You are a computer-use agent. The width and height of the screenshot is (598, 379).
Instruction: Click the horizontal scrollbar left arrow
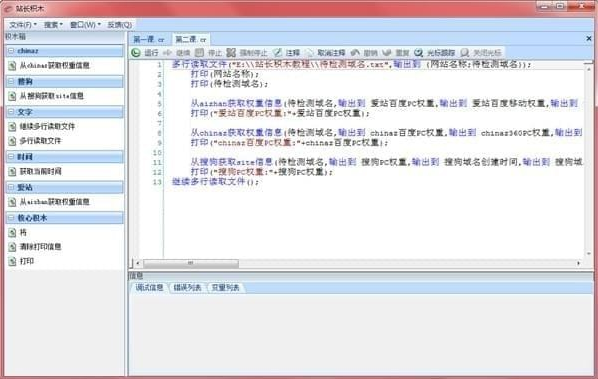pos(138,263)
